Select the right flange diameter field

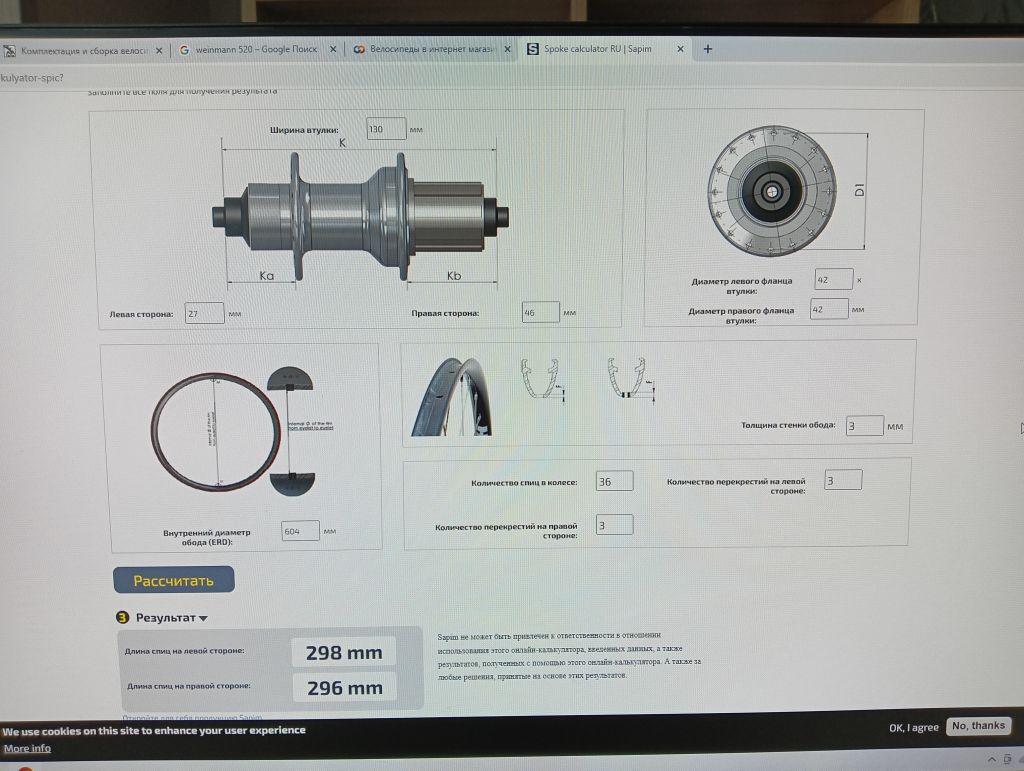point(829,310)
